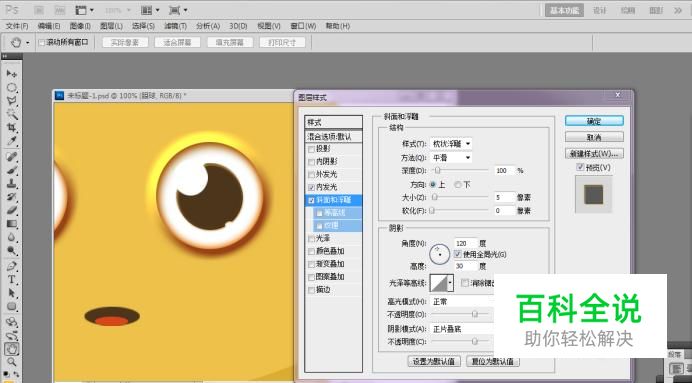
Task: Select the Zoom tool
Action: pos(11,362)
